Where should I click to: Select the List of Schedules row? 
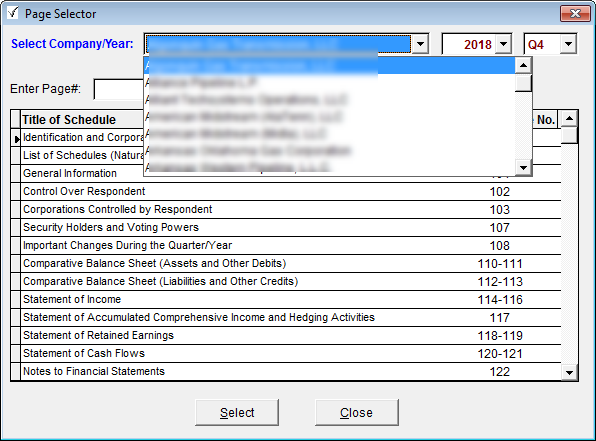click(x=83, y=155)
